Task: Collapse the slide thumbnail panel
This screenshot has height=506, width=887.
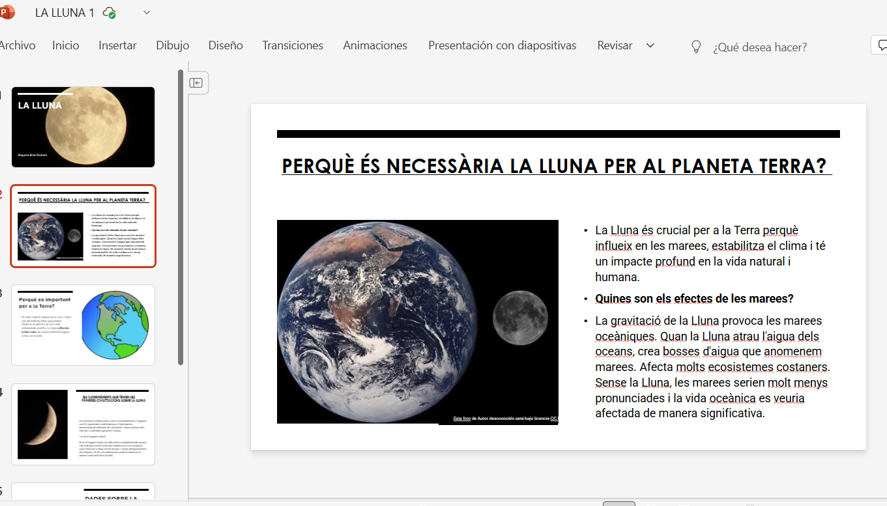Action: pos(197,83)
